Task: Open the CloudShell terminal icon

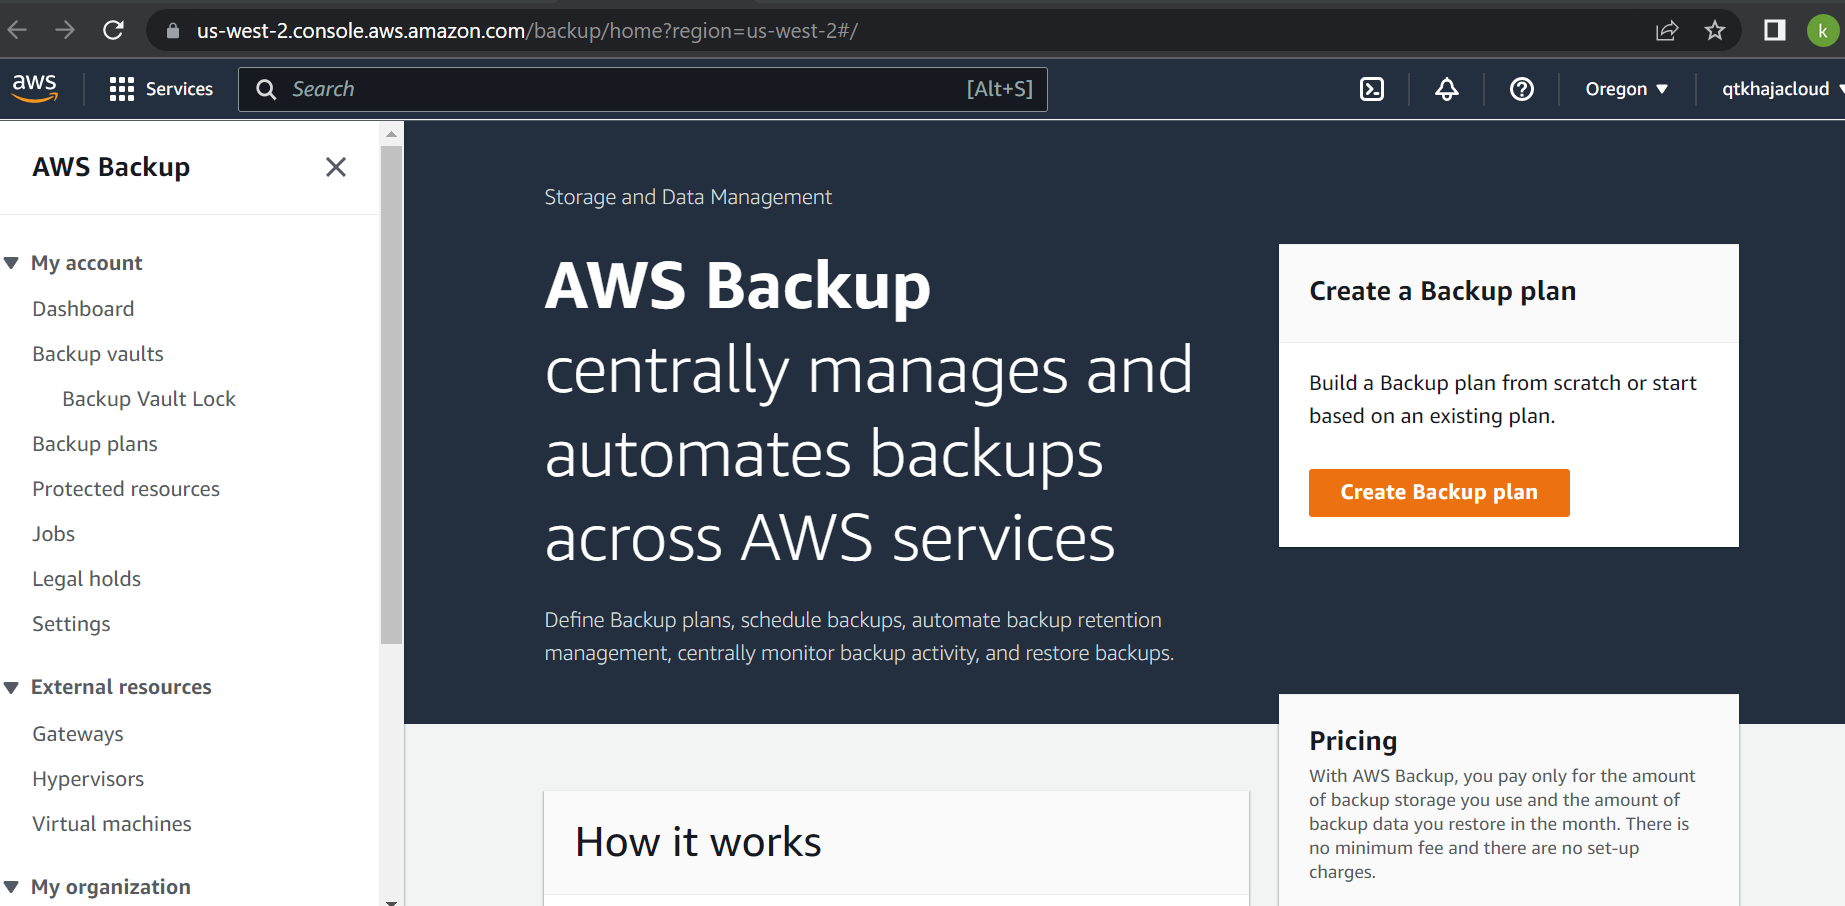Action: 1372,89
